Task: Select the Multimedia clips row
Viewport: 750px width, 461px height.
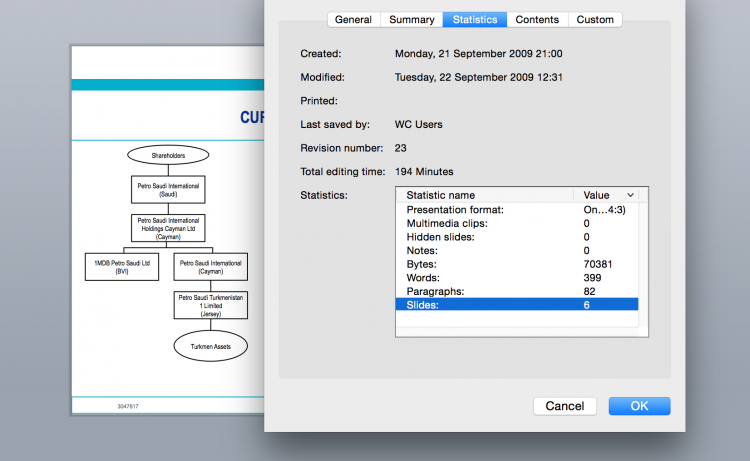Action: pyautogui.click(x=517, y=223)
